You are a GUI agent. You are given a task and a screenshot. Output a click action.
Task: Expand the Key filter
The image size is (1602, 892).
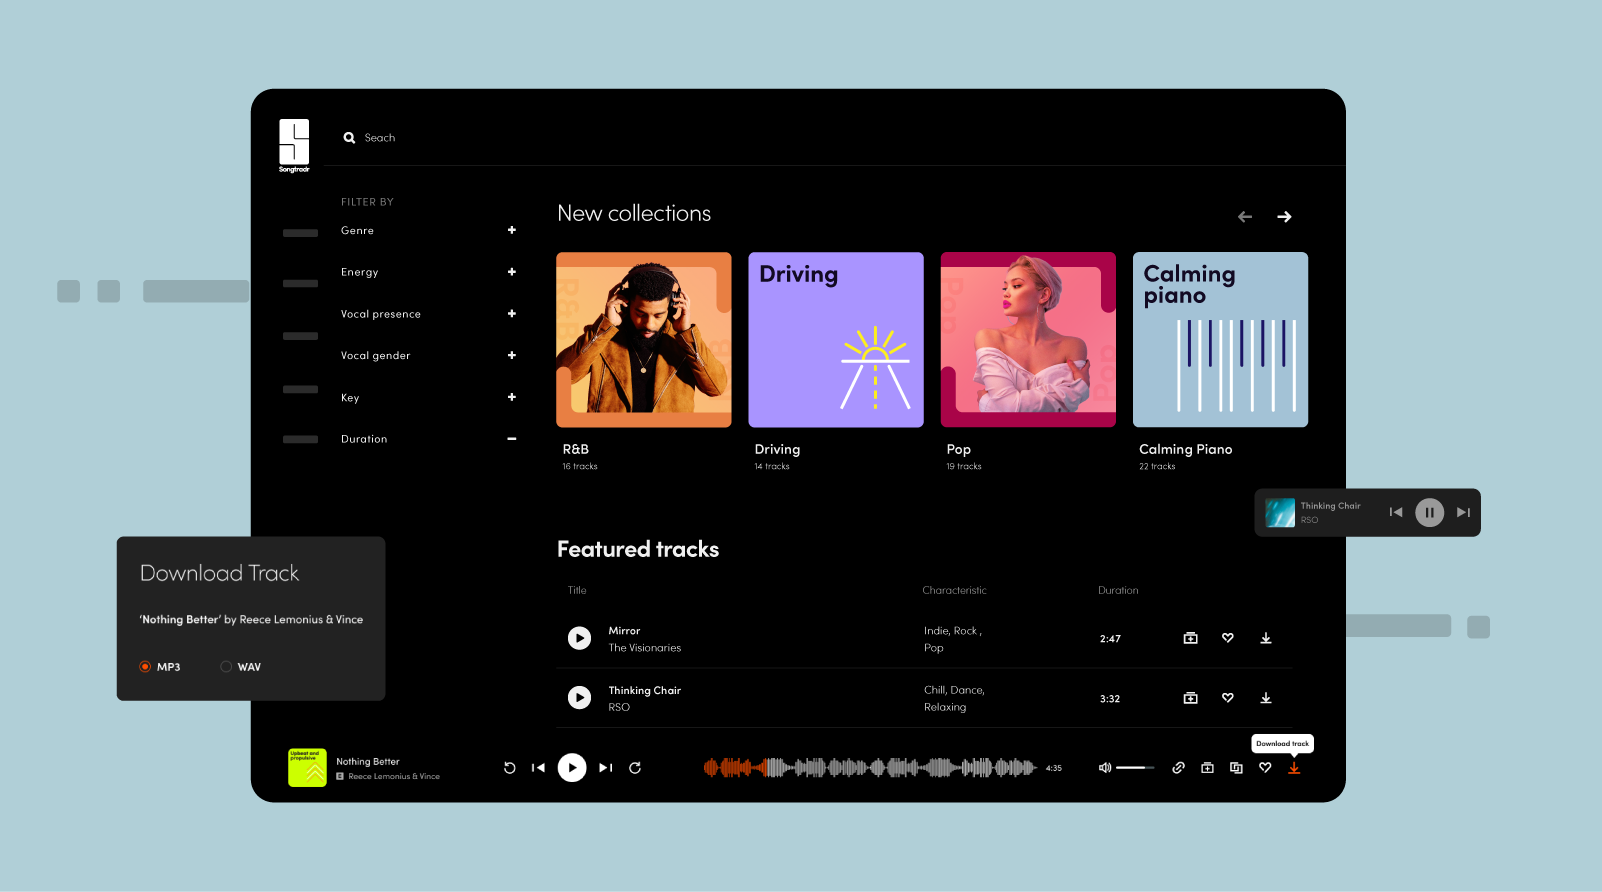point(511,397)
